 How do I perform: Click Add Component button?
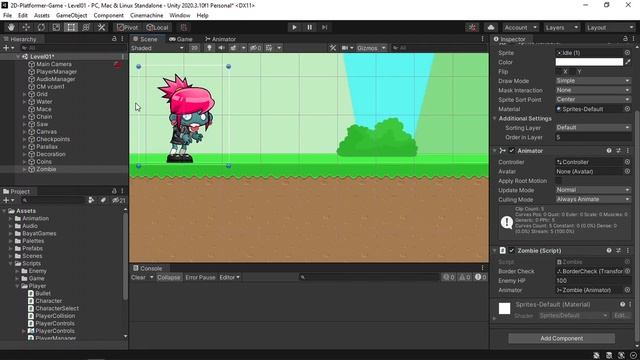coord(562,338)
